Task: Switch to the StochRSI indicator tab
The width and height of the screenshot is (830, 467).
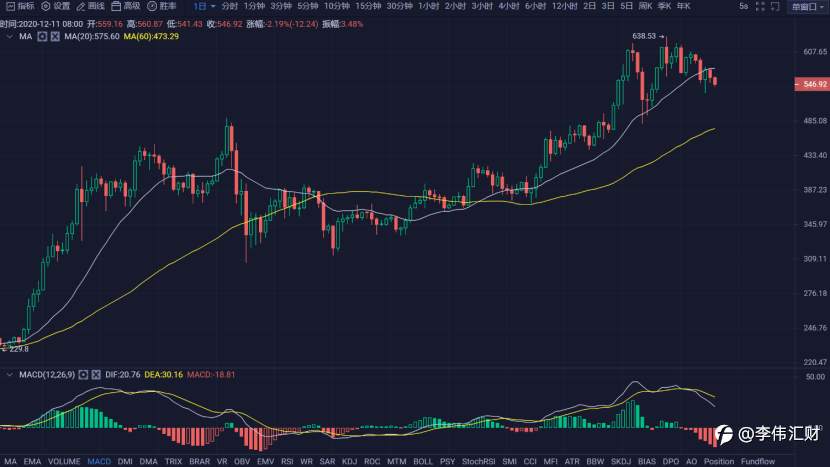Action: 479,461
